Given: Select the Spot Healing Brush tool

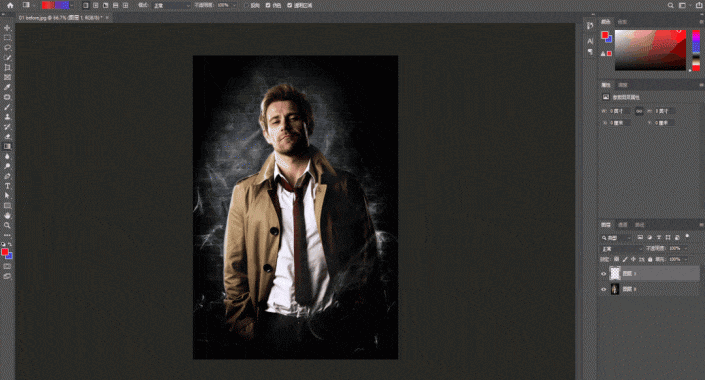Looking at the screenshot, I should (x=7, y=97).
